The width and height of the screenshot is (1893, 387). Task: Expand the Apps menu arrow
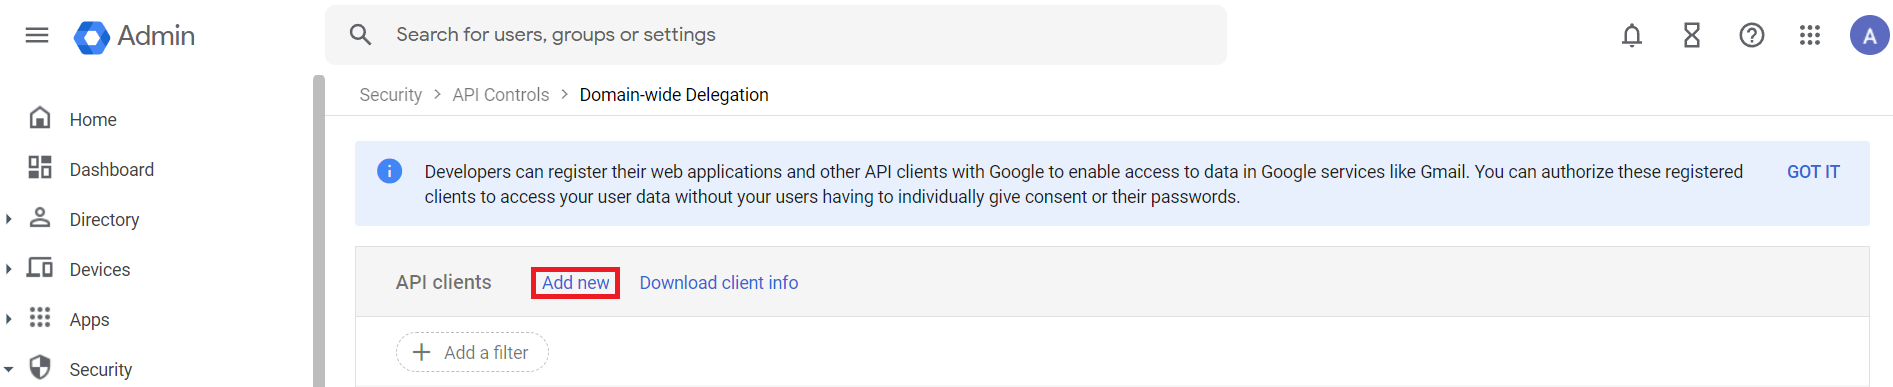tap(9, 318)
